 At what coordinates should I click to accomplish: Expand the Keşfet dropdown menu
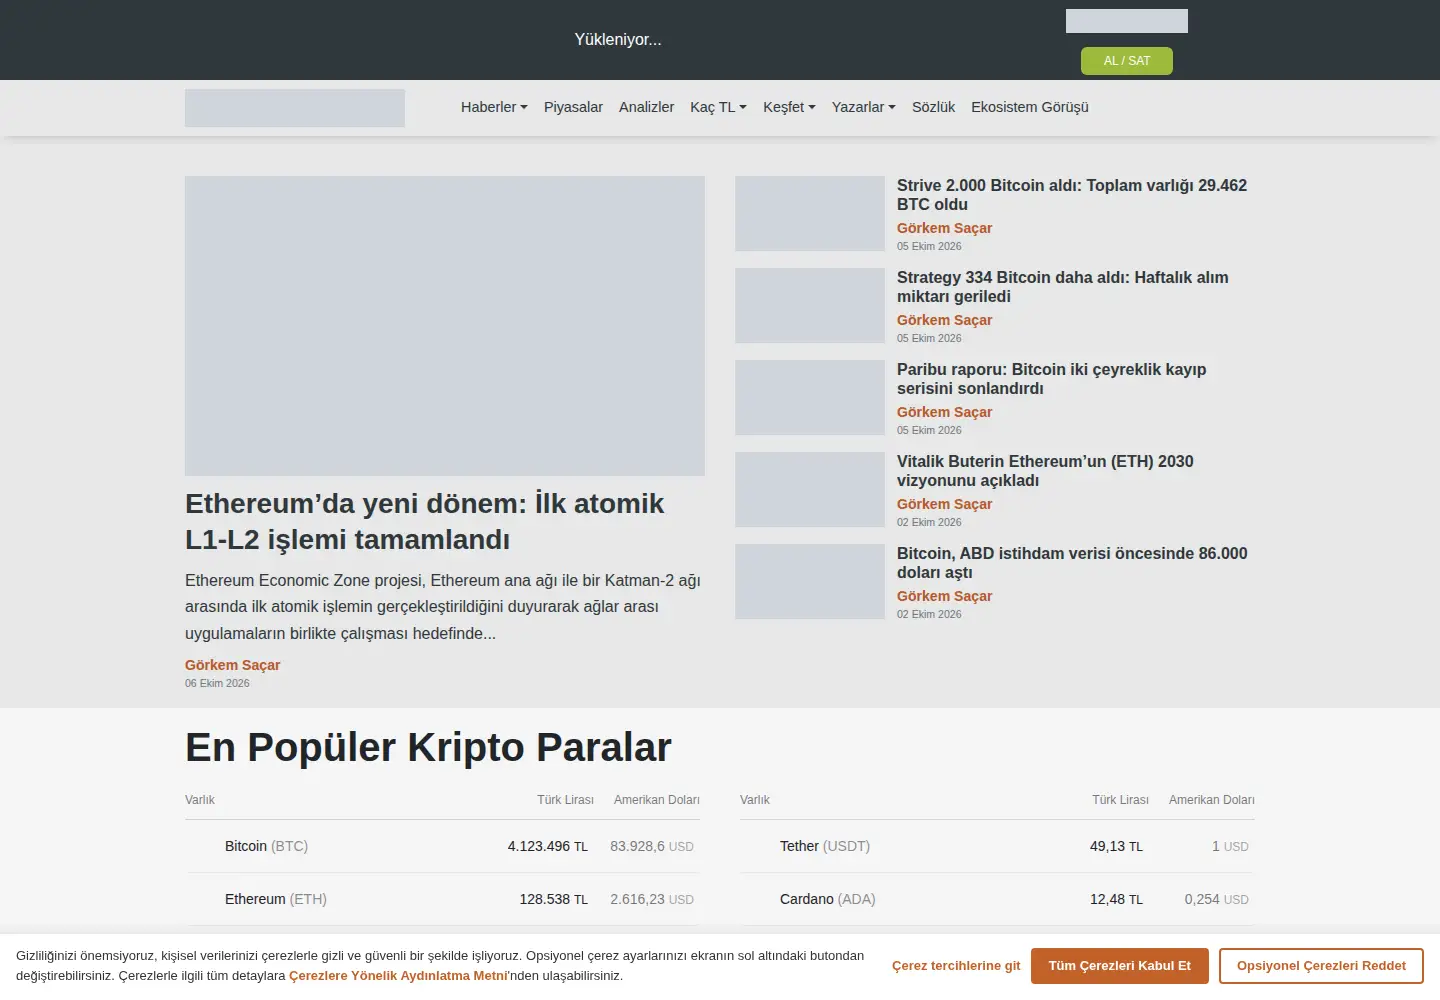pos(789,107)
